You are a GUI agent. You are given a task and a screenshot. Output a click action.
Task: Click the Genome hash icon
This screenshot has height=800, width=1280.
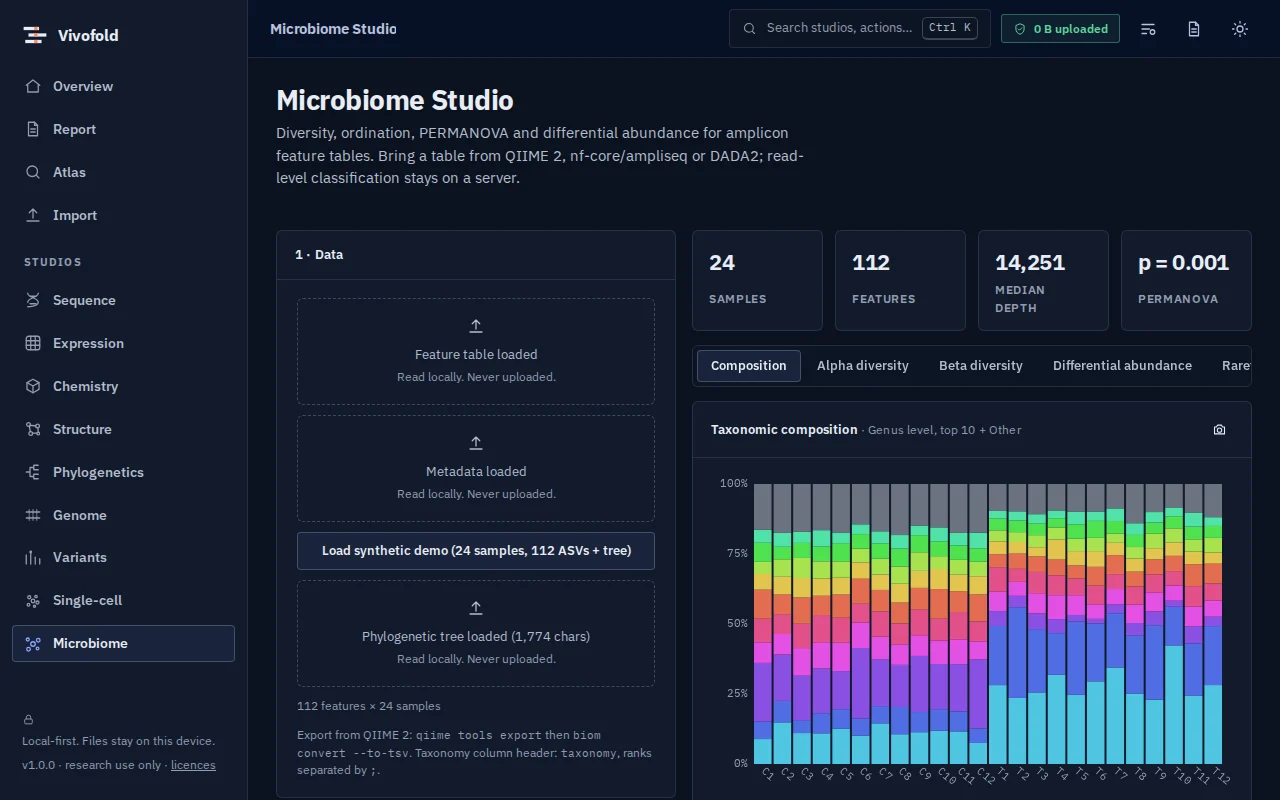pos(33,515)
